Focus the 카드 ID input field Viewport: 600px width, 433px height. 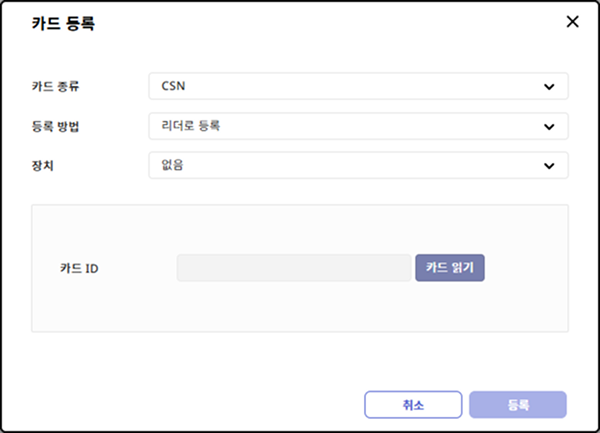click(x=293, y=268)
